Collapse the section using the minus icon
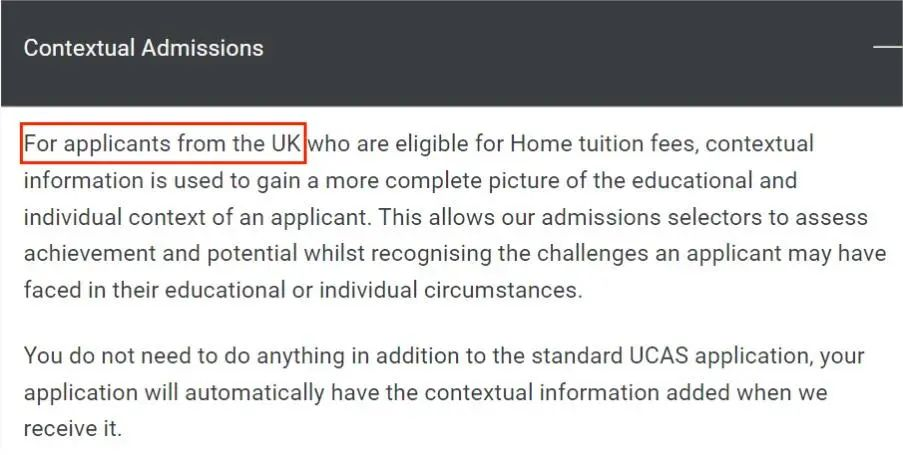The image size is (903, 455). (888, 47)
